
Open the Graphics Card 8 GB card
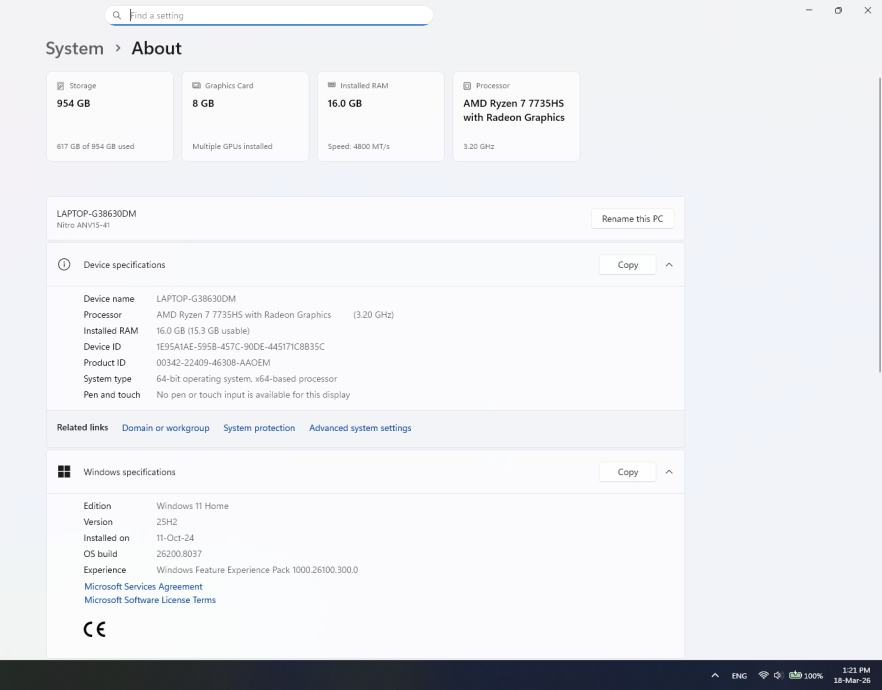pyautogui.click(x=245, y=116)
